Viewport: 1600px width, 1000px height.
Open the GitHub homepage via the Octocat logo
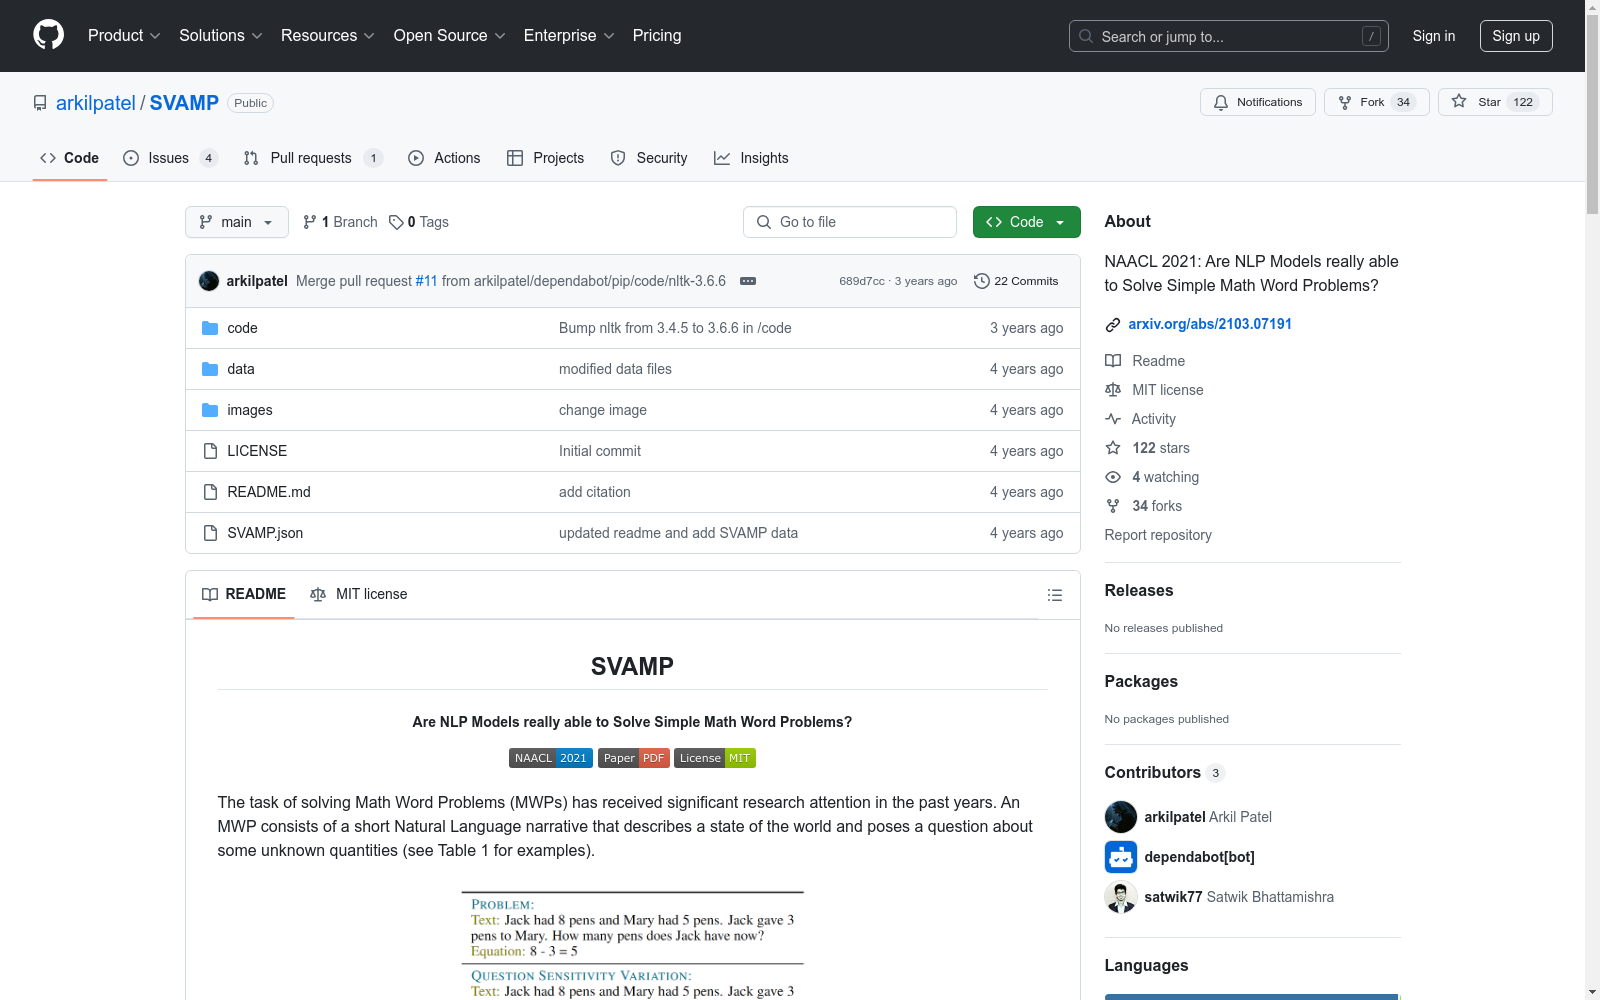(48, 35)
